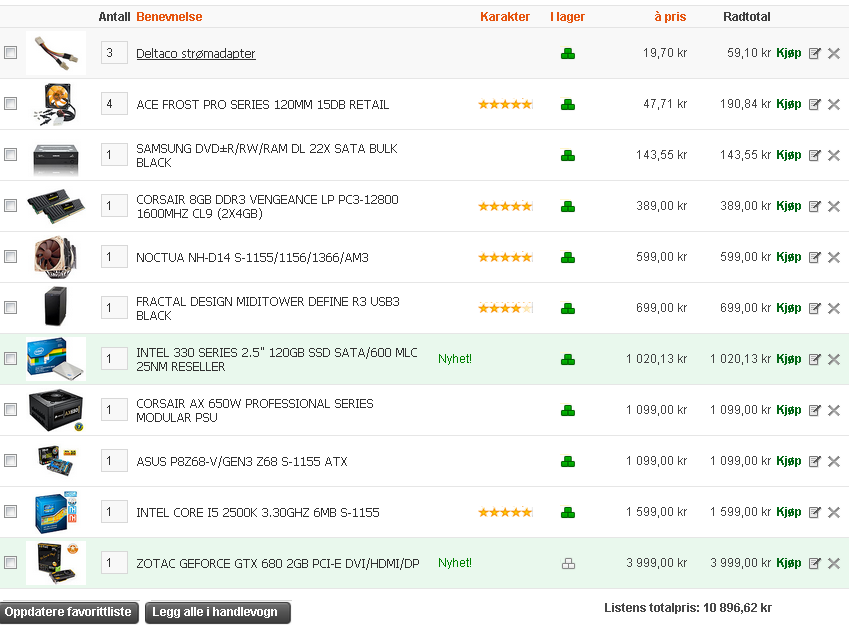The width and height of the screenshot is (849, 628).
Task: Edit the NOCTUA NH-D14 row
Action: 814,257
